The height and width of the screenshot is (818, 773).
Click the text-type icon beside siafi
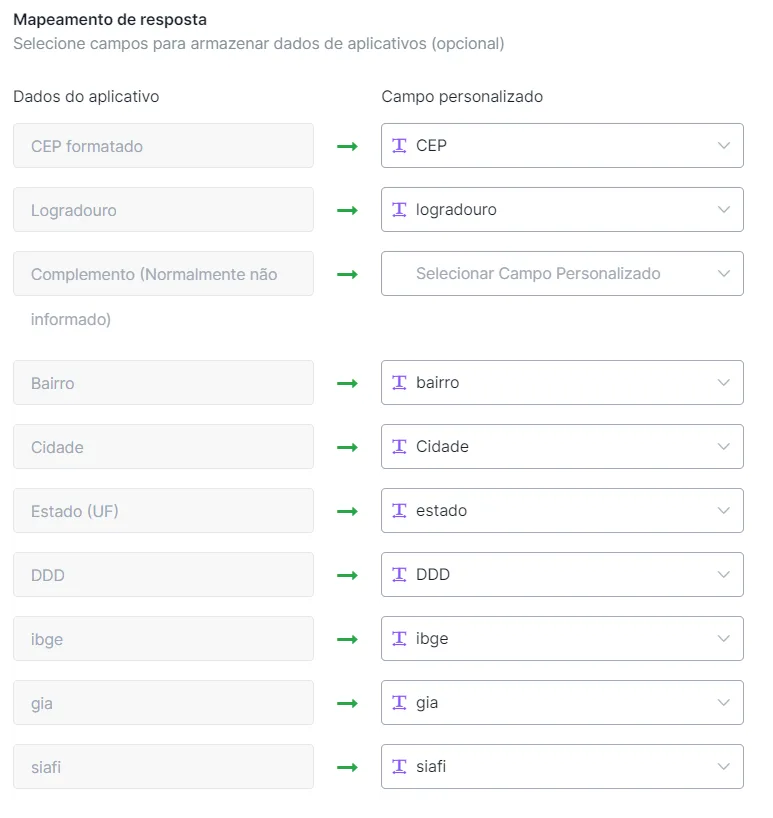click(399, 766)
